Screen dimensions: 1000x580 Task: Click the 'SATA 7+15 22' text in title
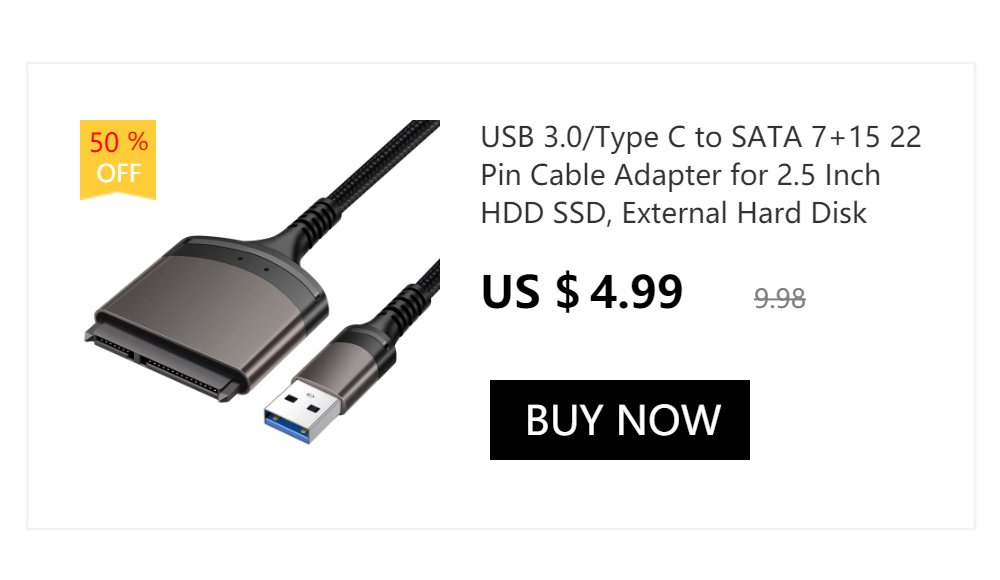pos(827,137)
